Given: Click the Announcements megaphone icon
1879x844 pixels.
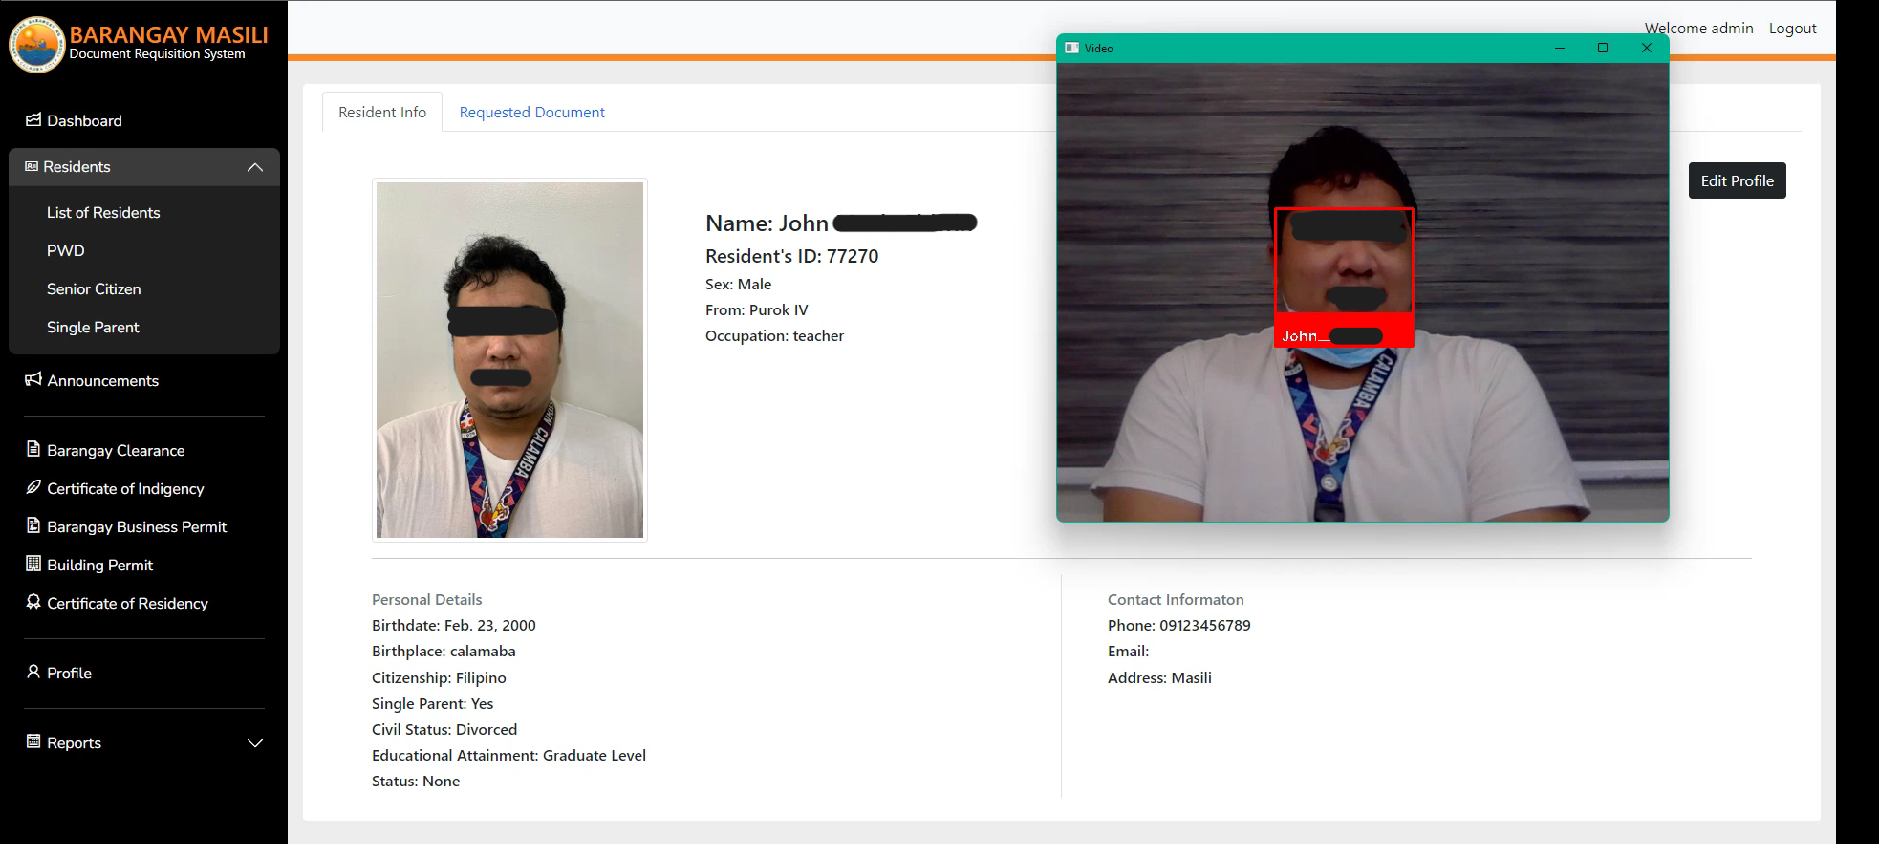Looking at the screenshot, I should (x=33, y=380).
